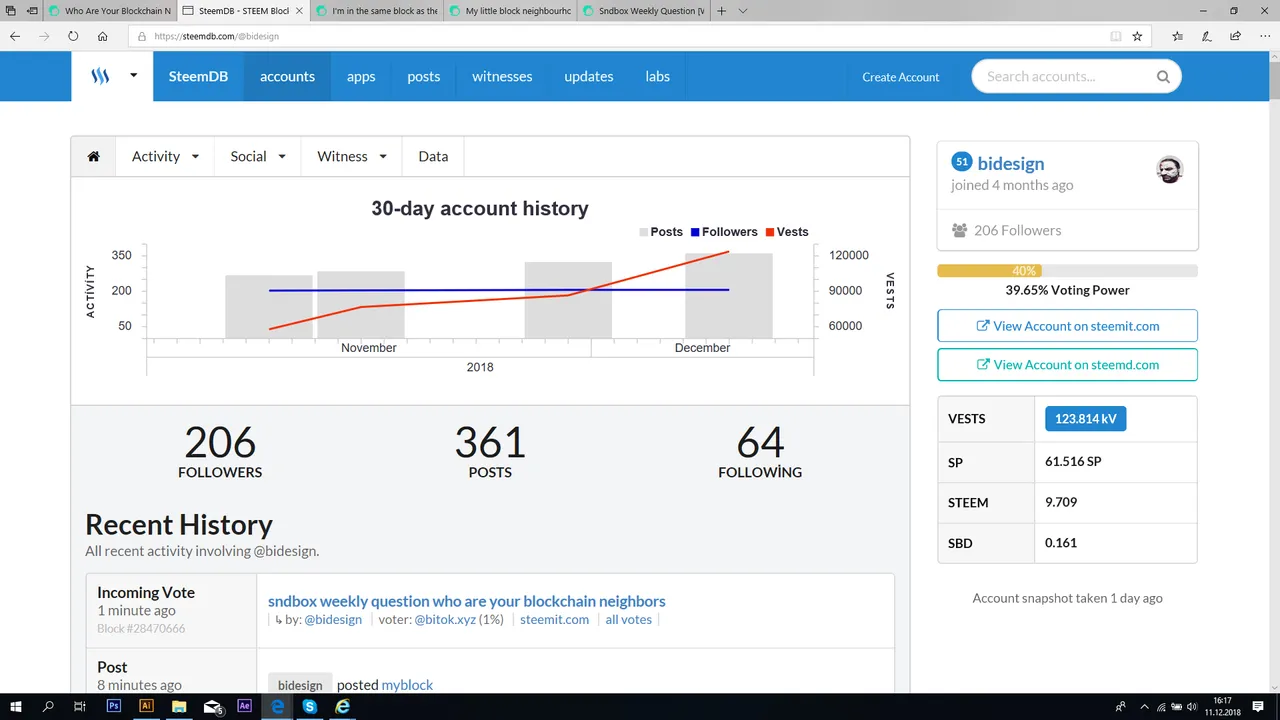Add page to favorites star icon
Image resolution: width=1280 pixels, height=720 pixels.
click(x=1137, y=36)
